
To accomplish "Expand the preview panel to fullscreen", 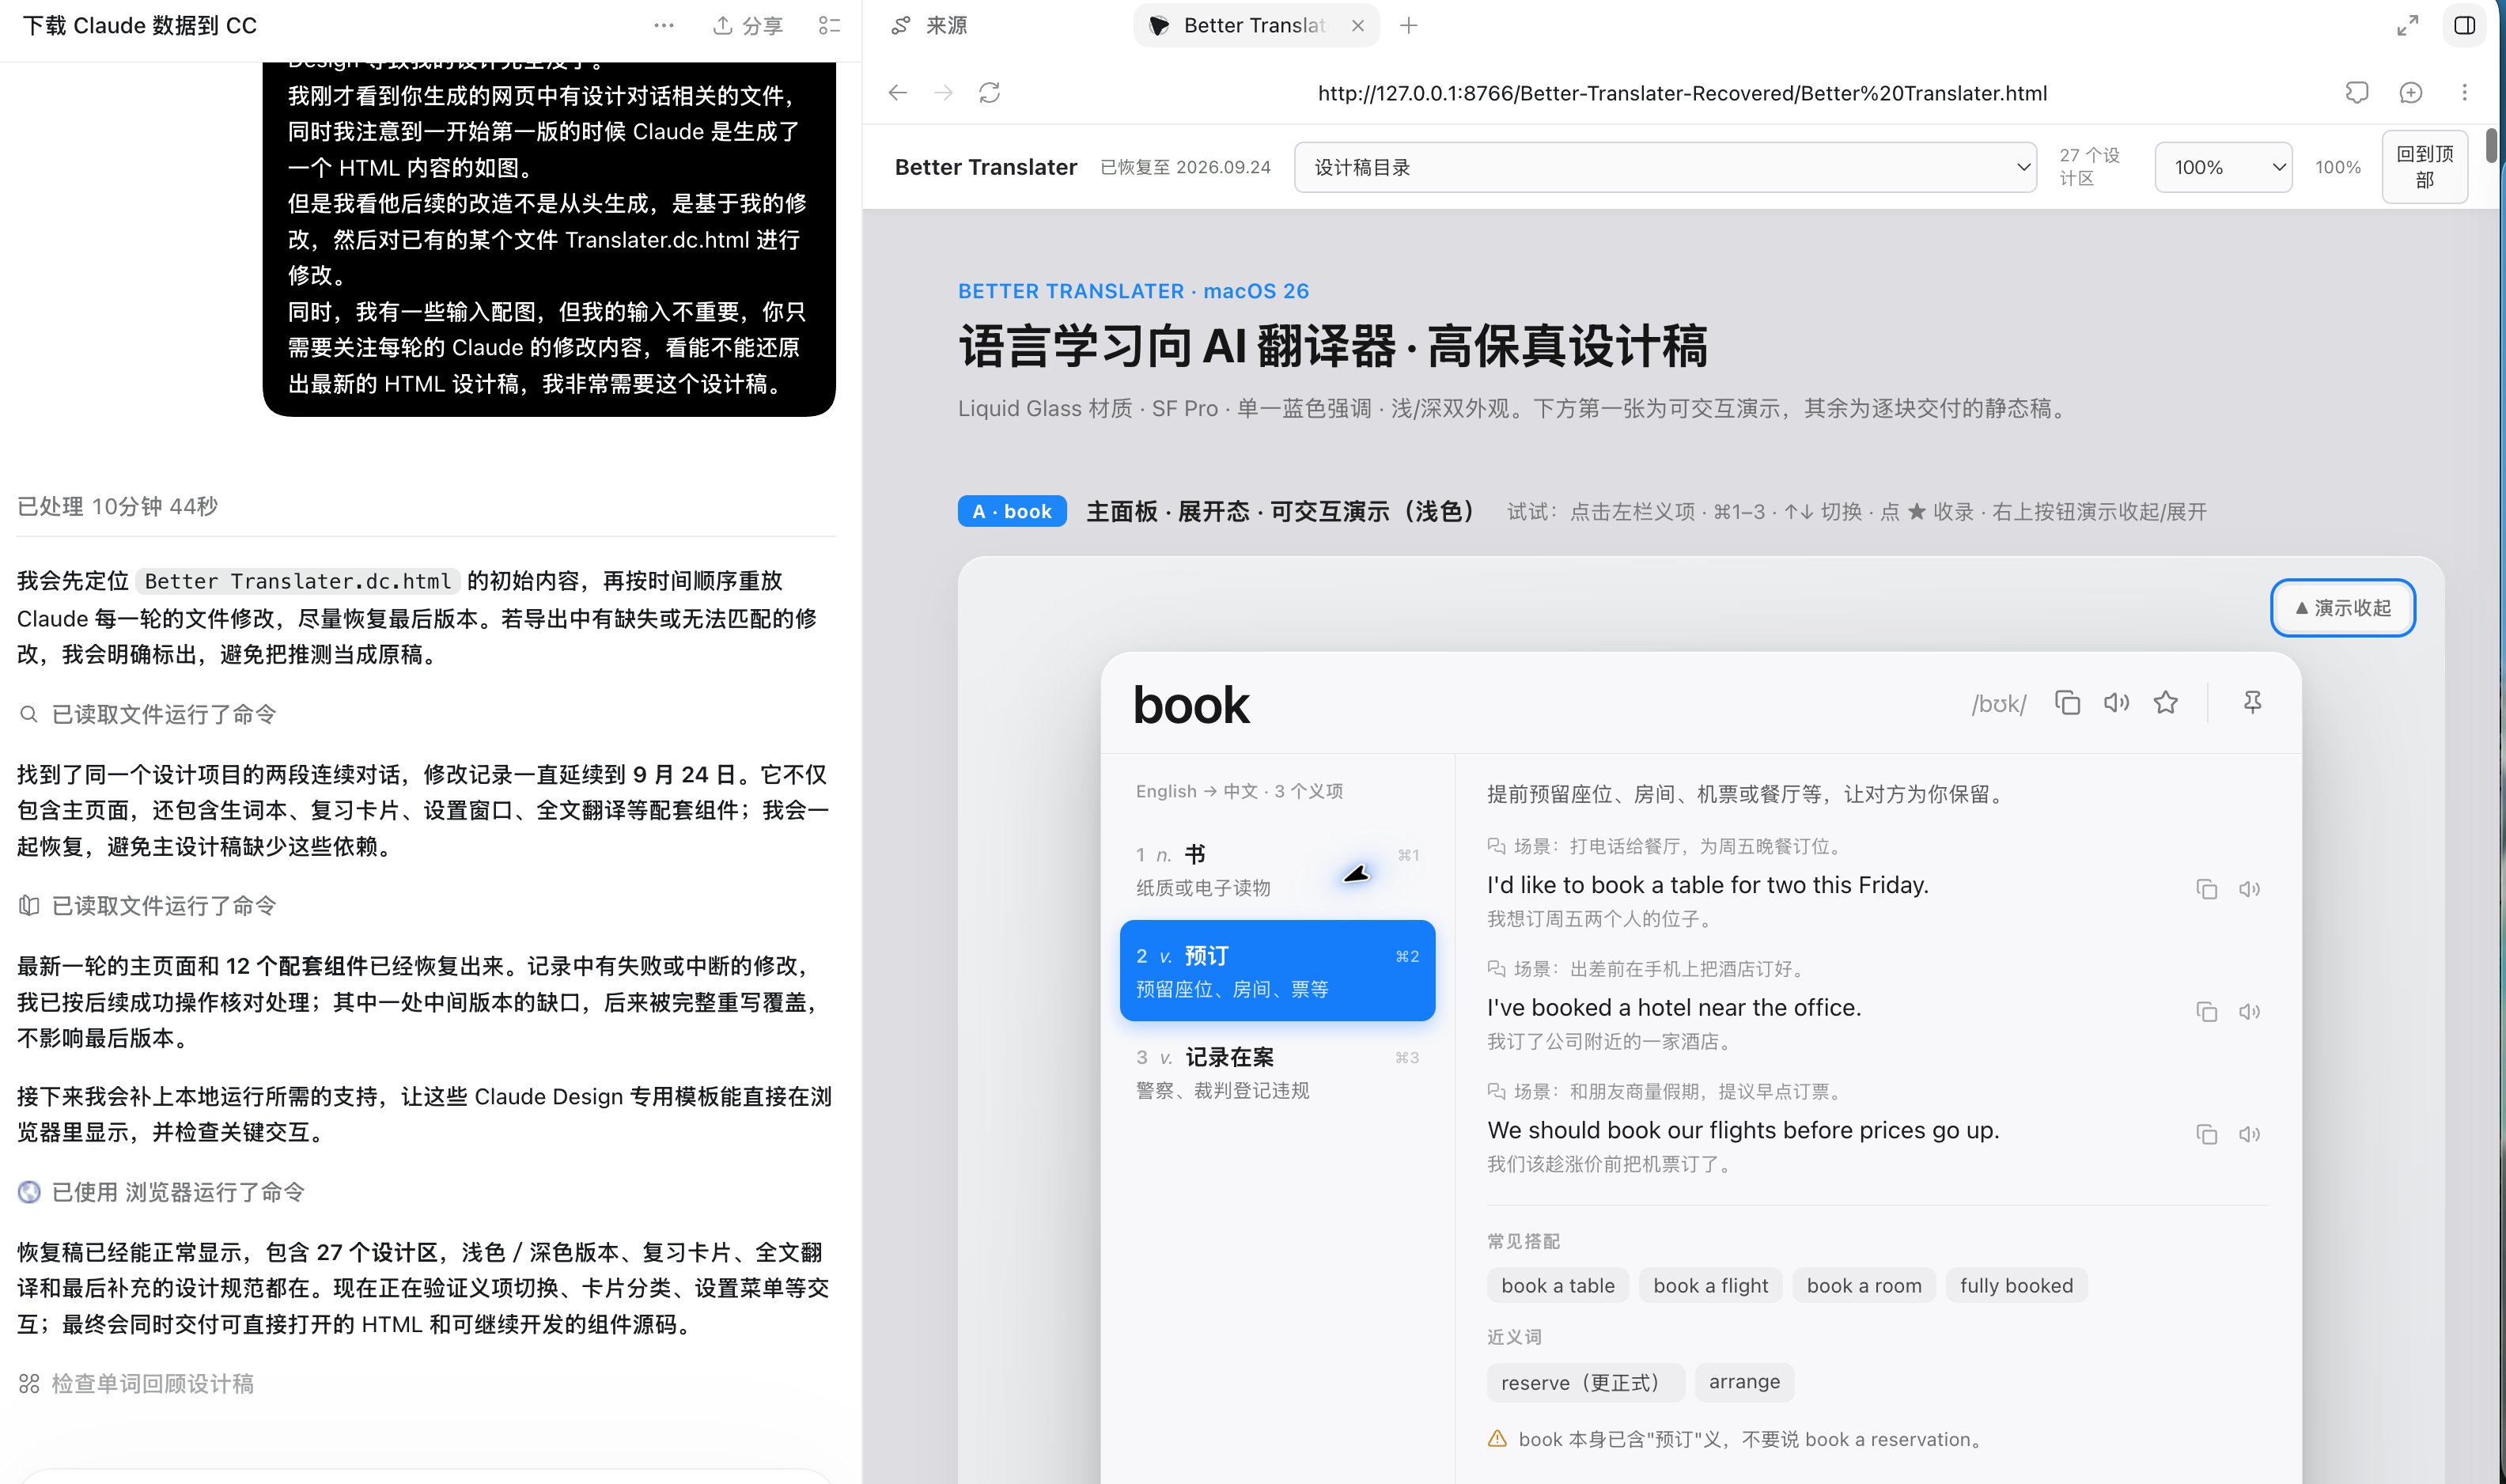I will point(2407,26).
